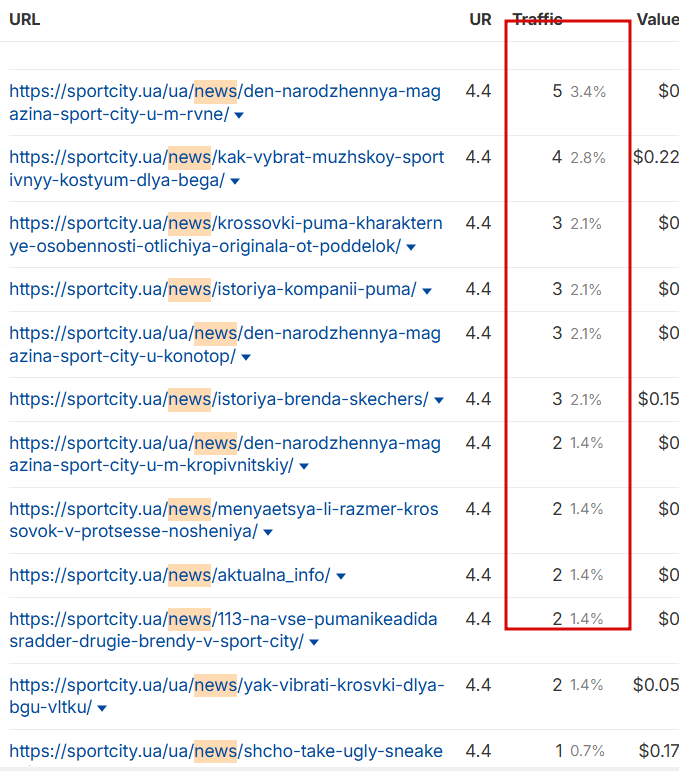This screenshot has height=771, width=679.
Task: Expand dropdown next to istoriya-brenda-skechers URL
Action: tap(439, 401)
